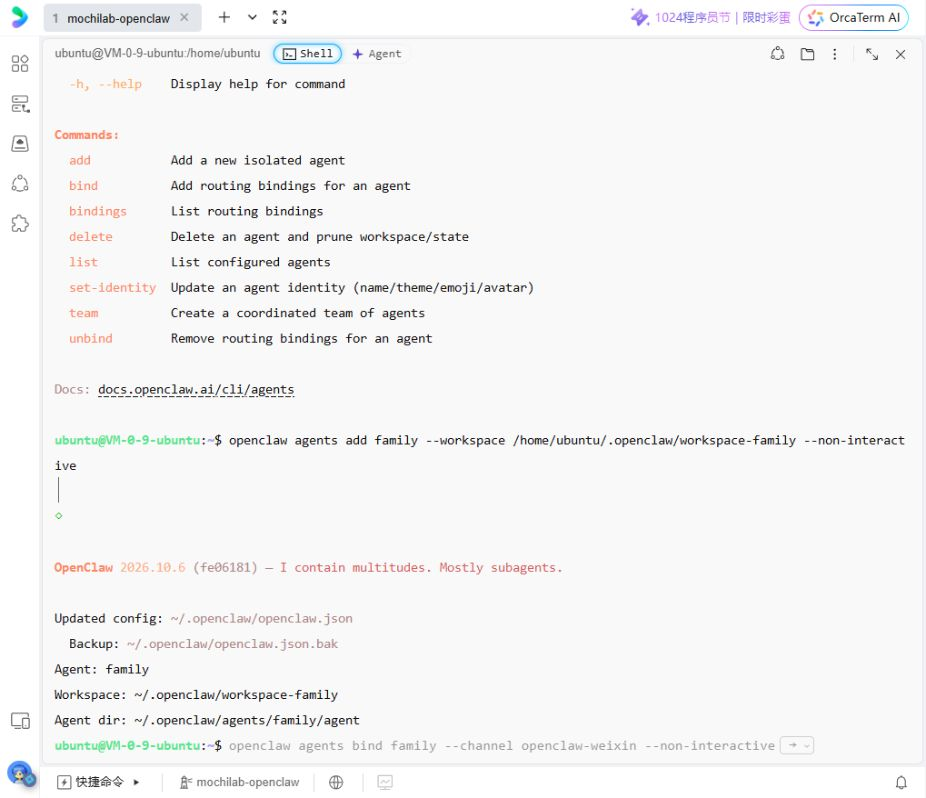926x798 pixels.
Task: Switch to Agent mode
Action: 377,54
